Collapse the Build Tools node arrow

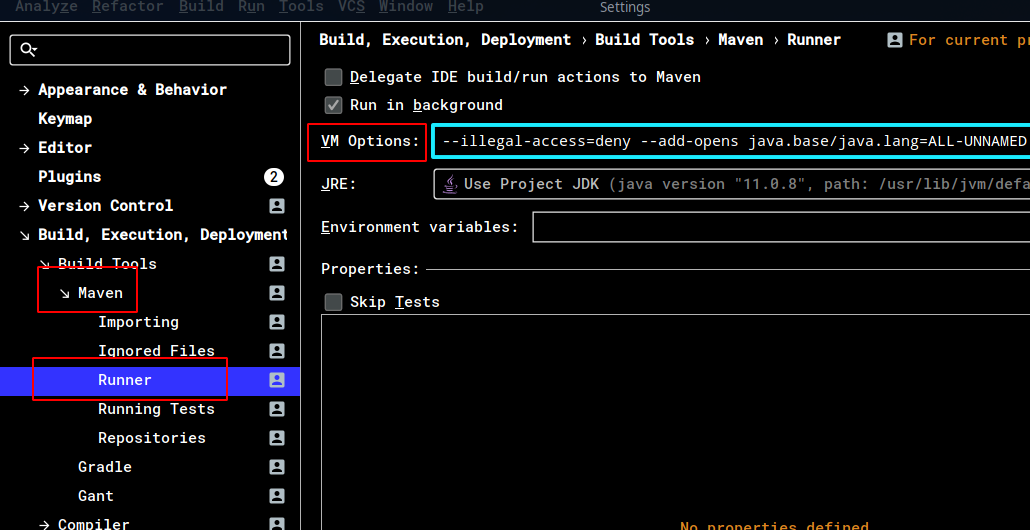pyautogui.click(x=45, y=264)
